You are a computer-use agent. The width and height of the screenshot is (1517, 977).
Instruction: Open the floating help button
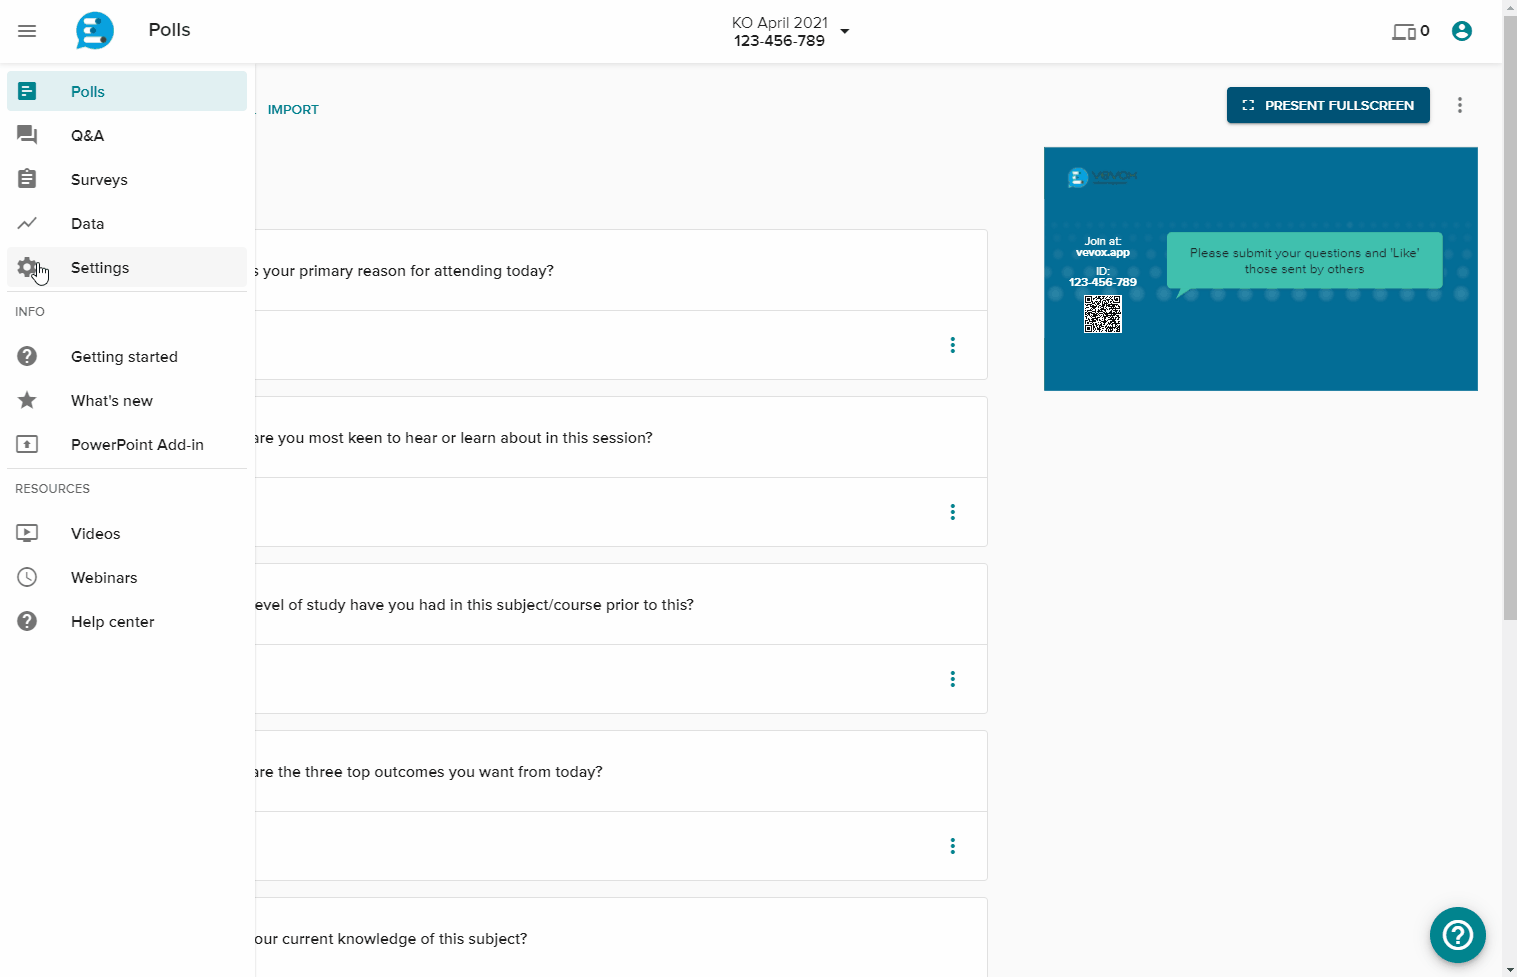point(1457,935)
